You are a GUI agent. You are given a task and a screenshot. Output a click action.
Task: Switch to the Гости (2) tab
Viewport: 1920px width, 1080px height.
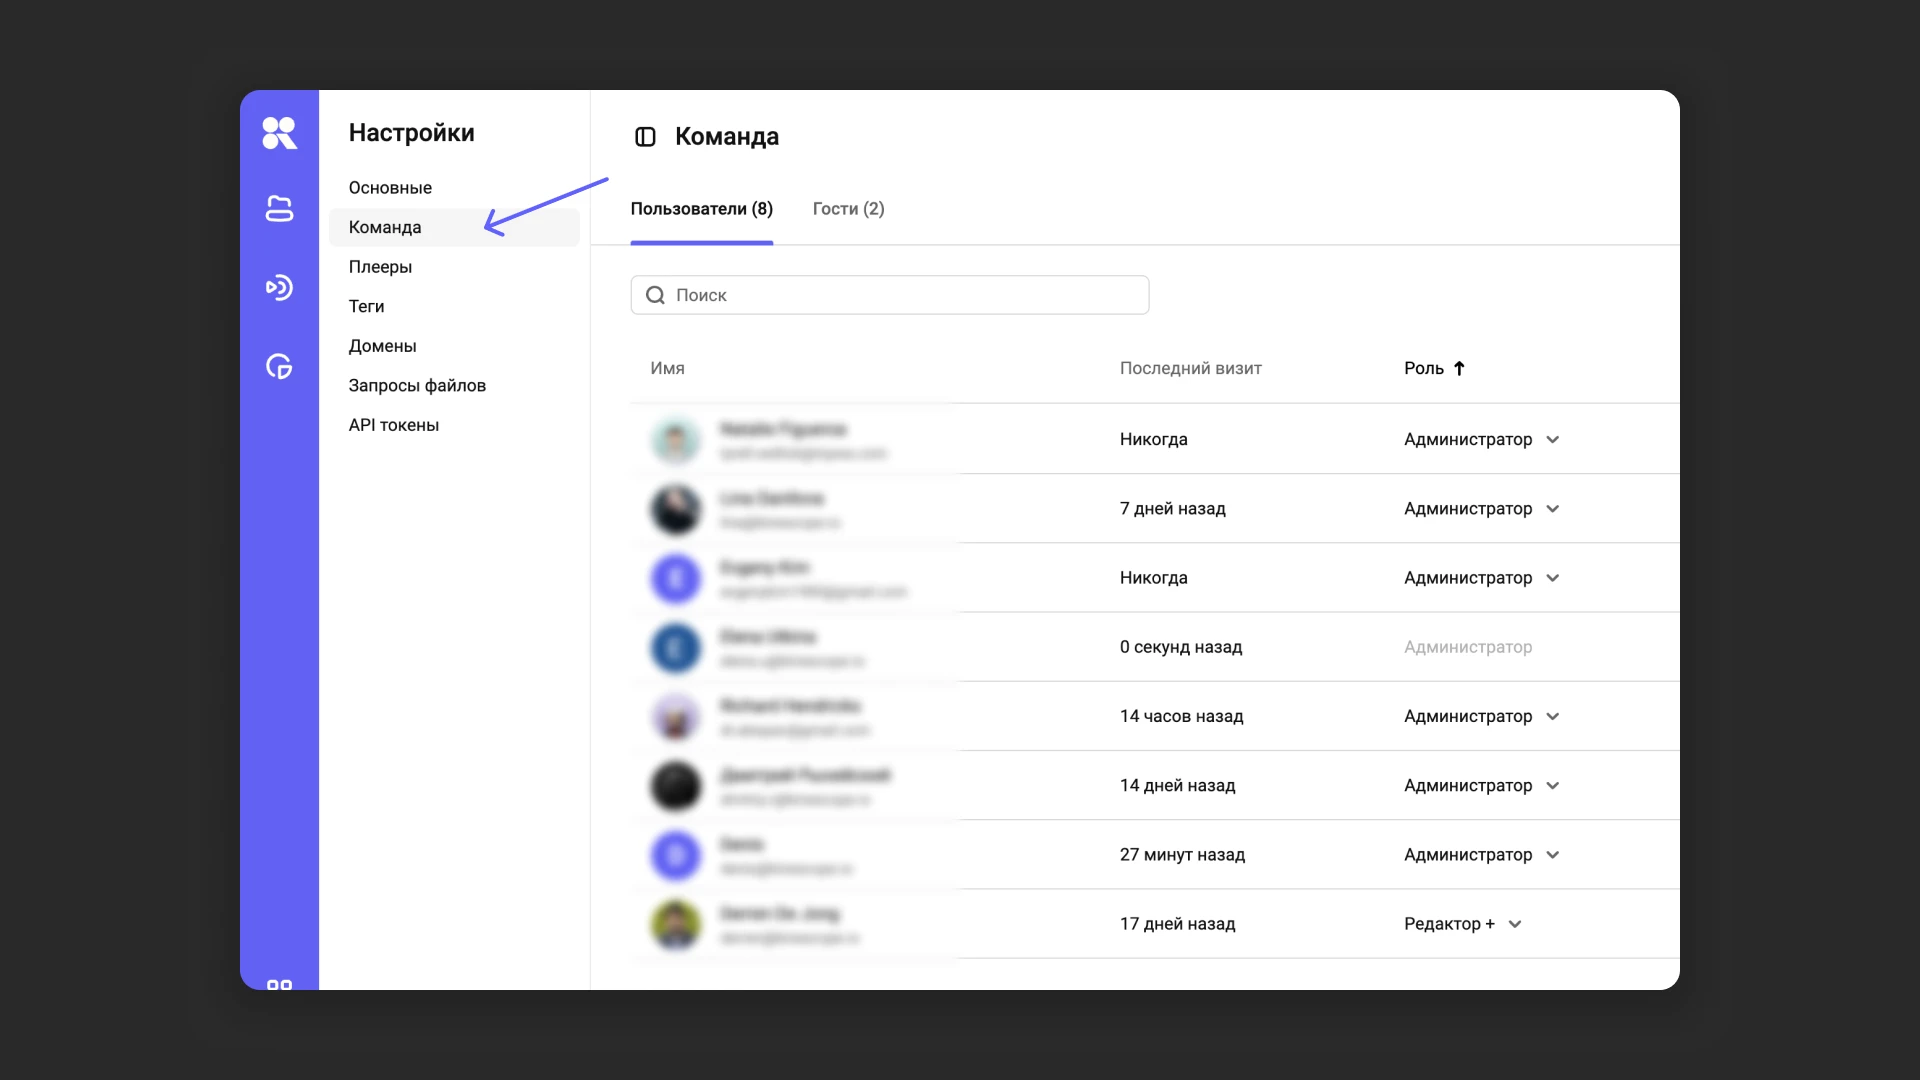pyautogui.click(x=848, y=208)
